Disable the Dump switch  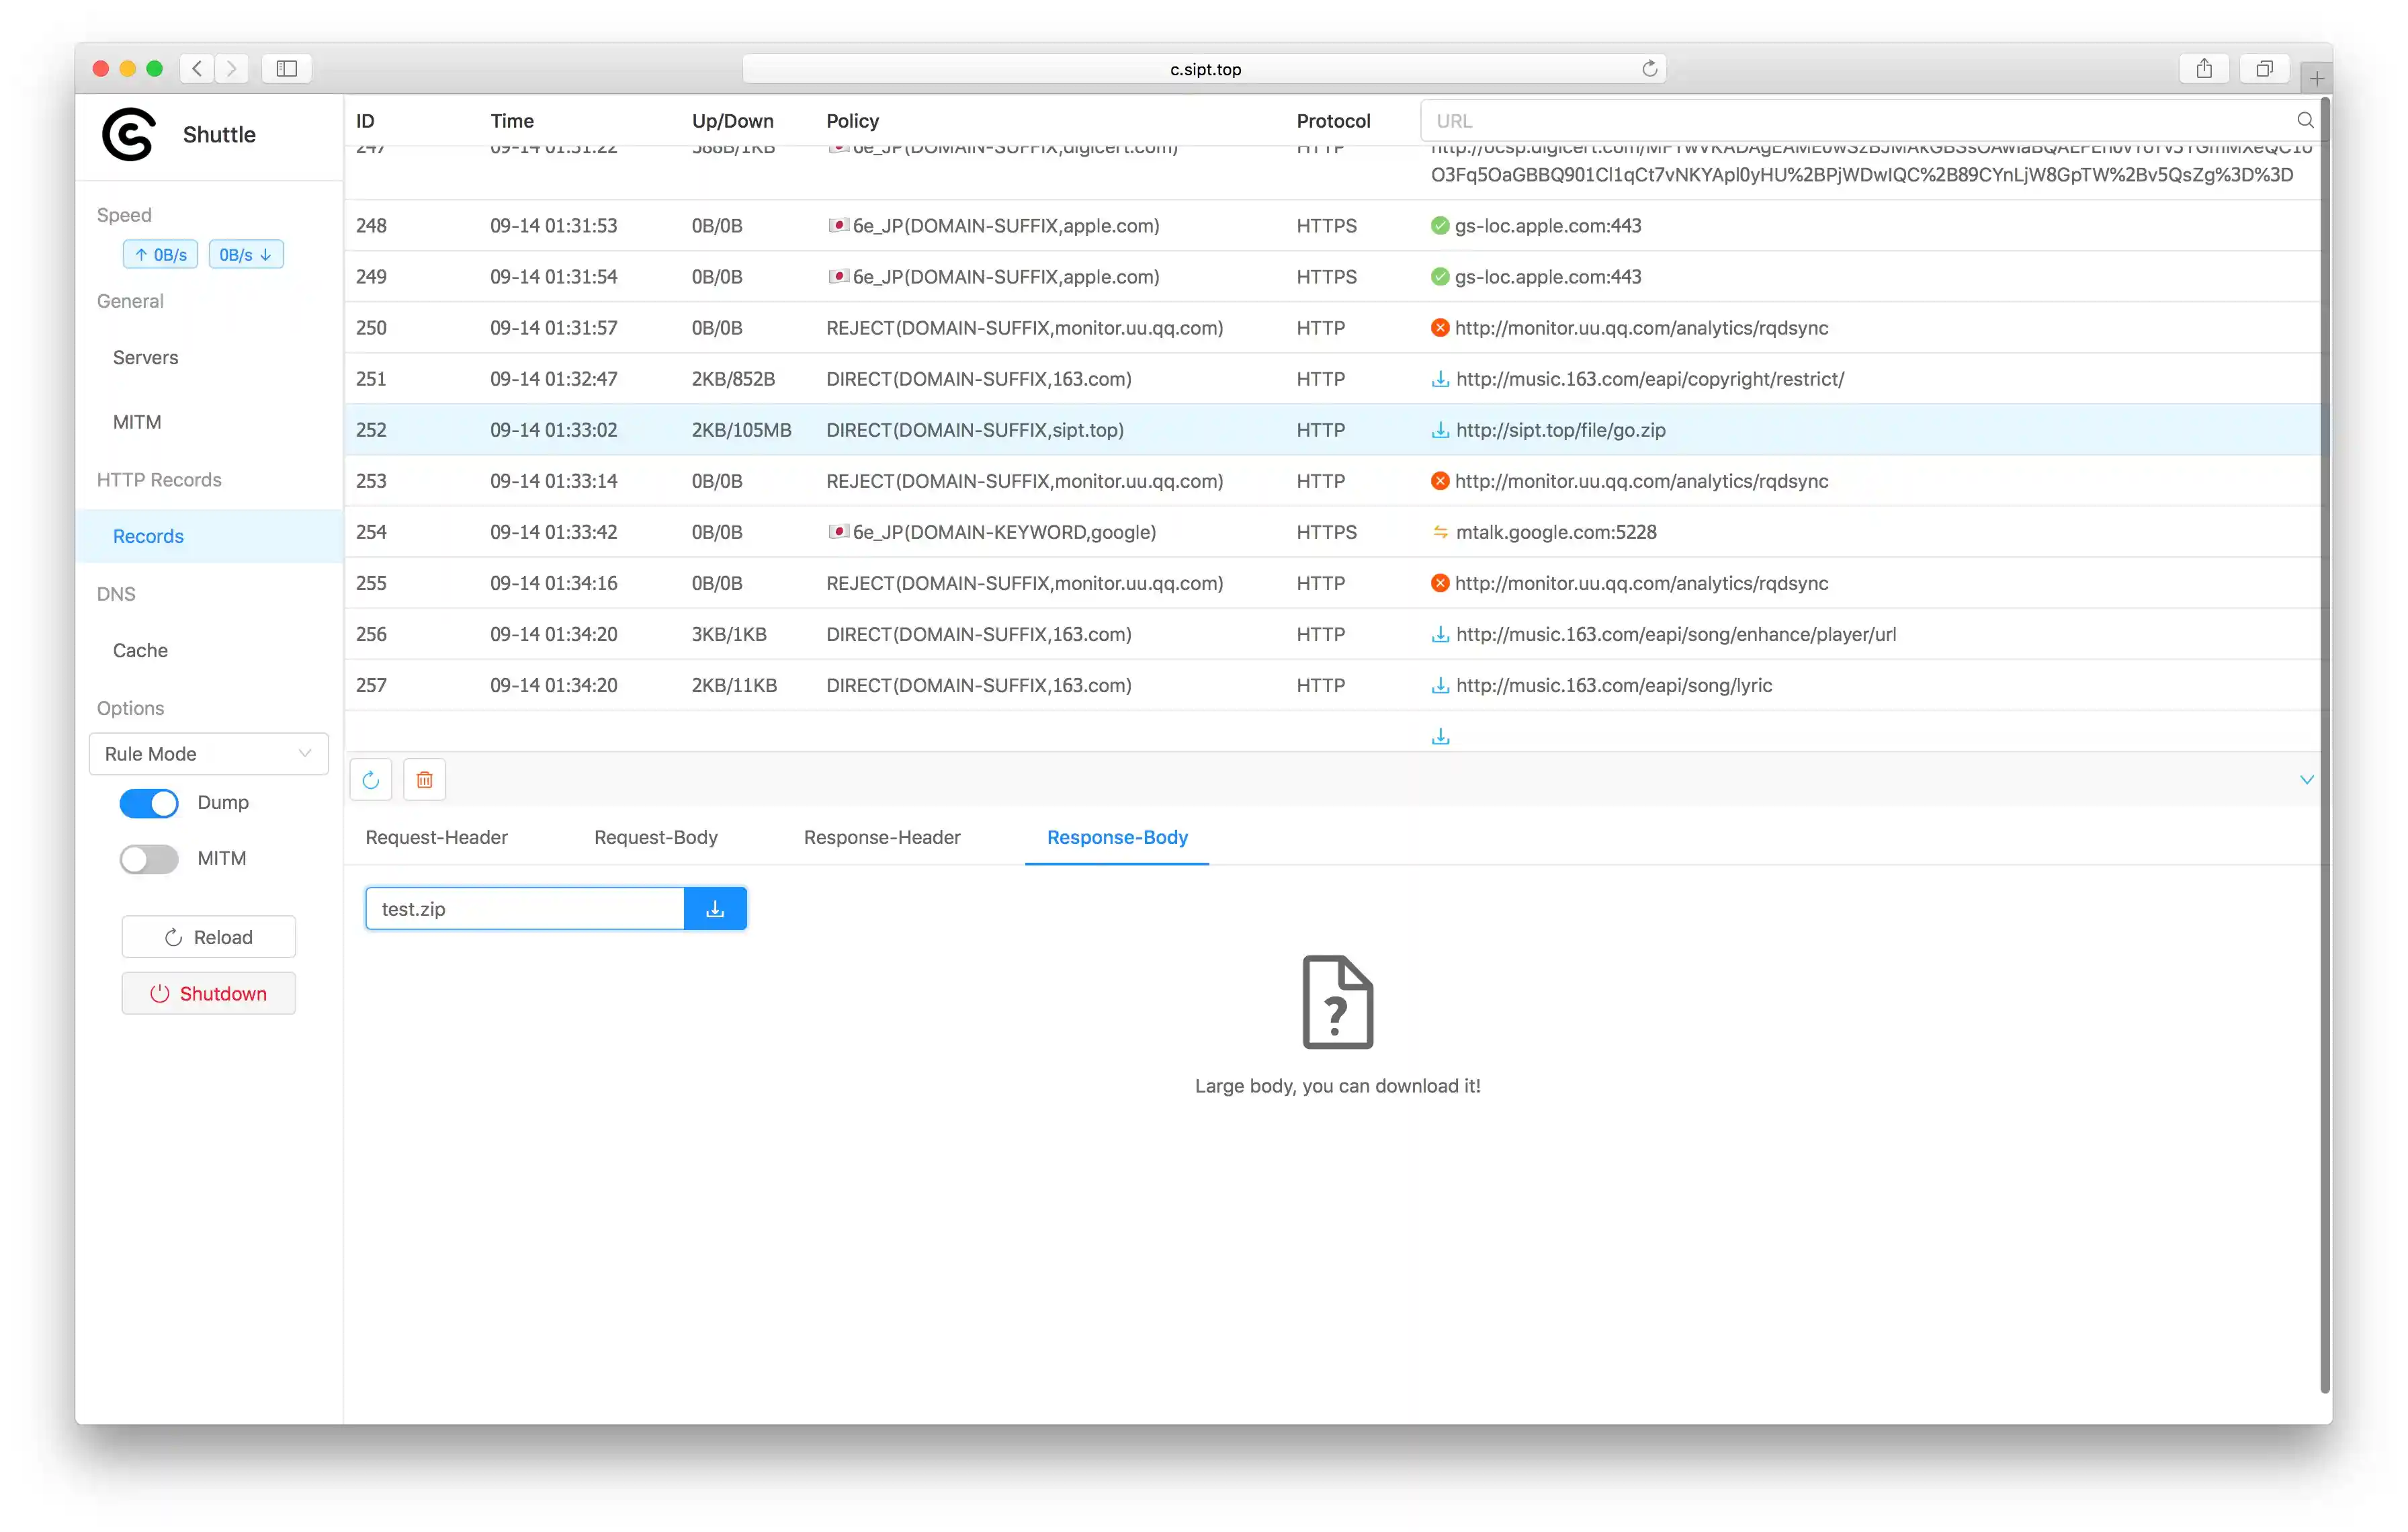coord(149,803)
